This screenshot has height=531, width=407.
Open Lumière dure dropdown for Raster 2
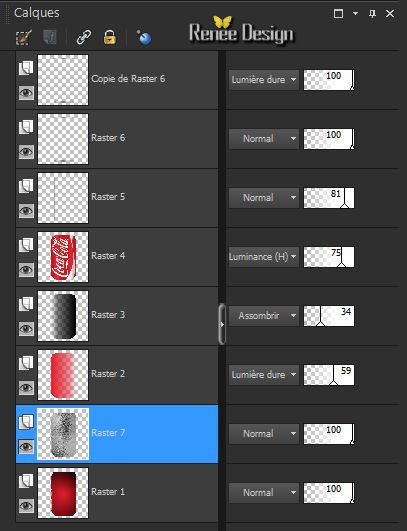(x=263, y=375)
